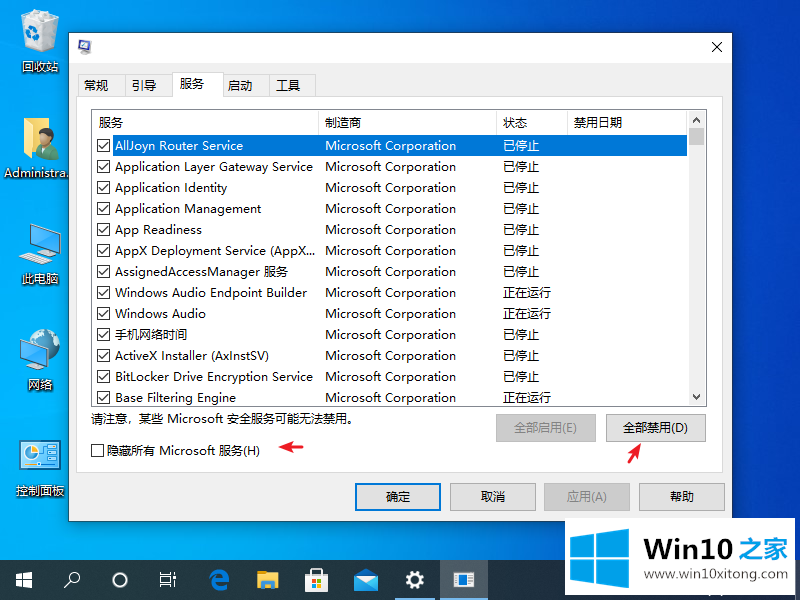
Task: Click 正在运行 status of Windows Audio
Action: pos(527,313)
